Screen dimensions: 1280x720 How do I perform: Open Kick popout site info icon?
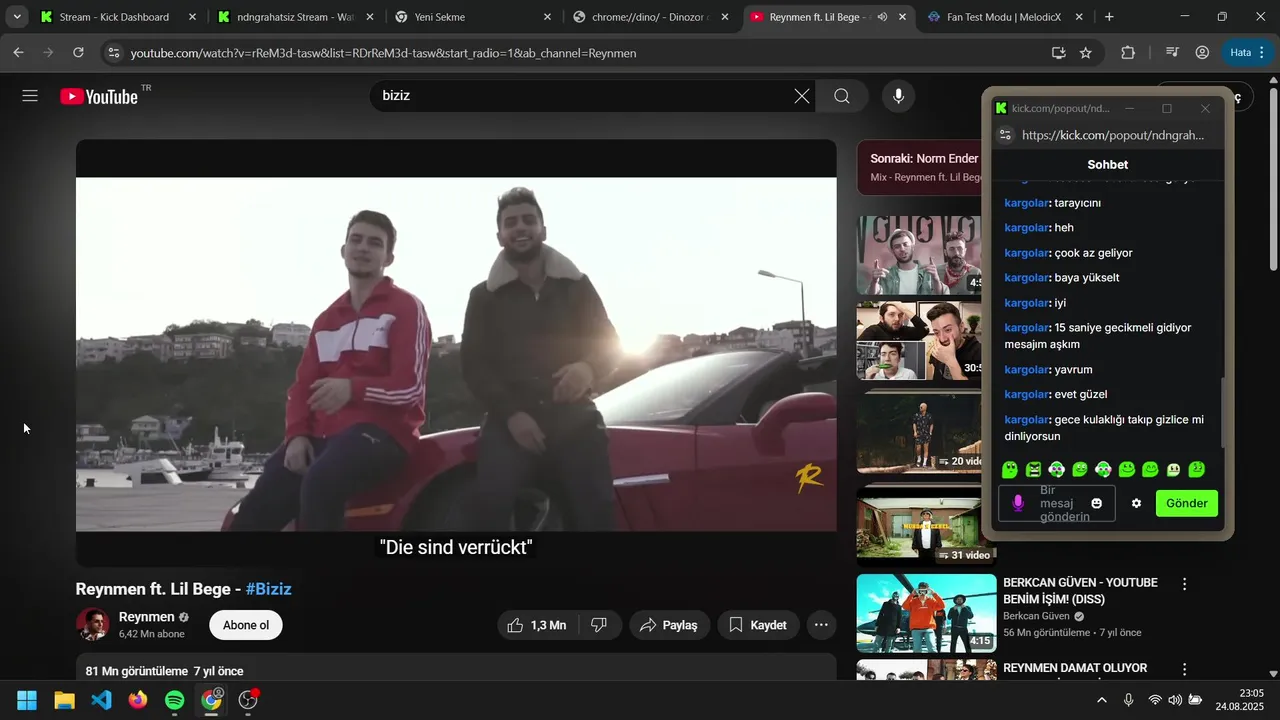click(1006, 135)
